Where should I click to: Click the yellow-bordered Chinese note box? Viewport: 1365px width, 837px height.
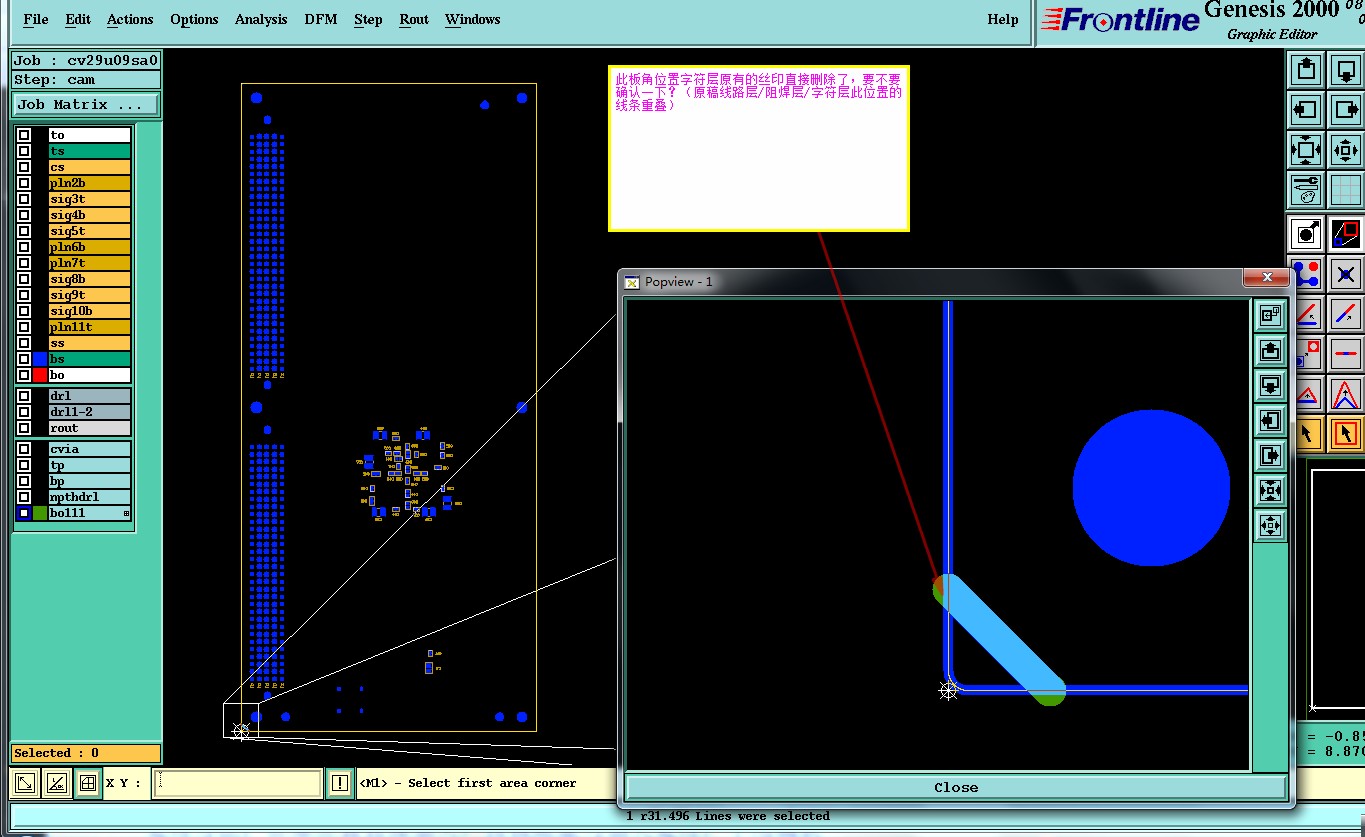(759, 148)
